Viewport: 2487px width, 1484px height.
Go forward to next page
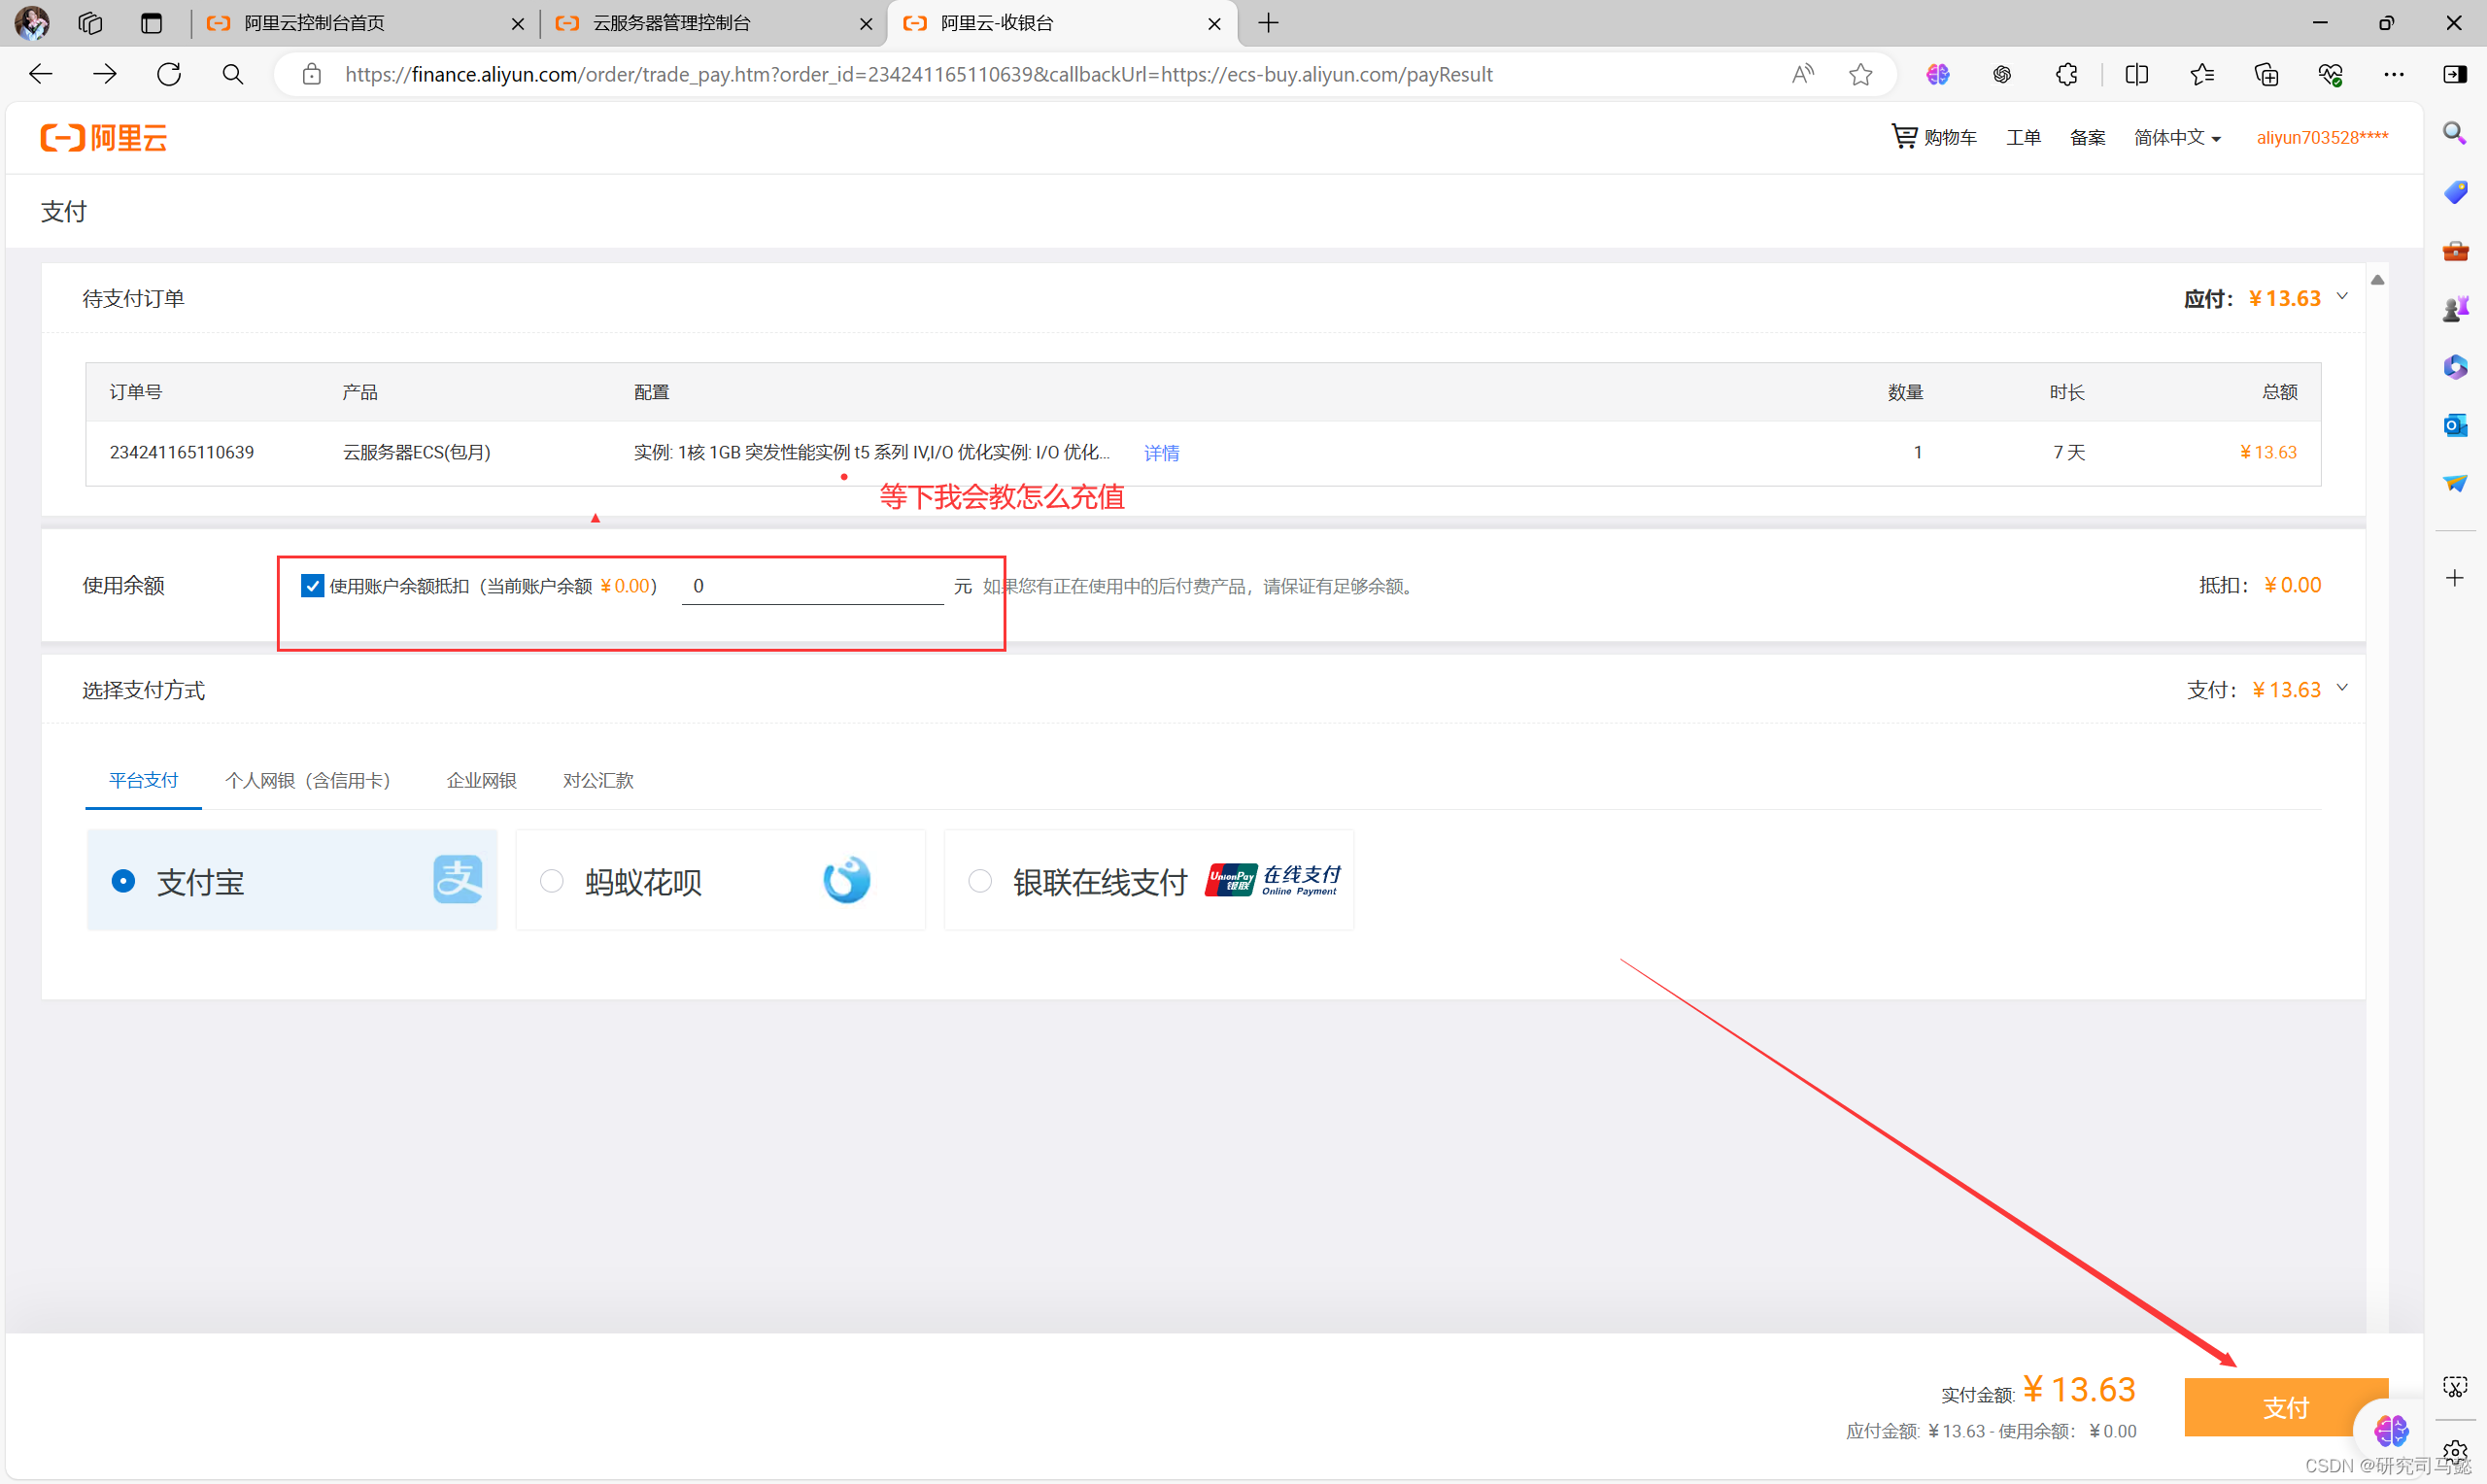click(104, 74)
